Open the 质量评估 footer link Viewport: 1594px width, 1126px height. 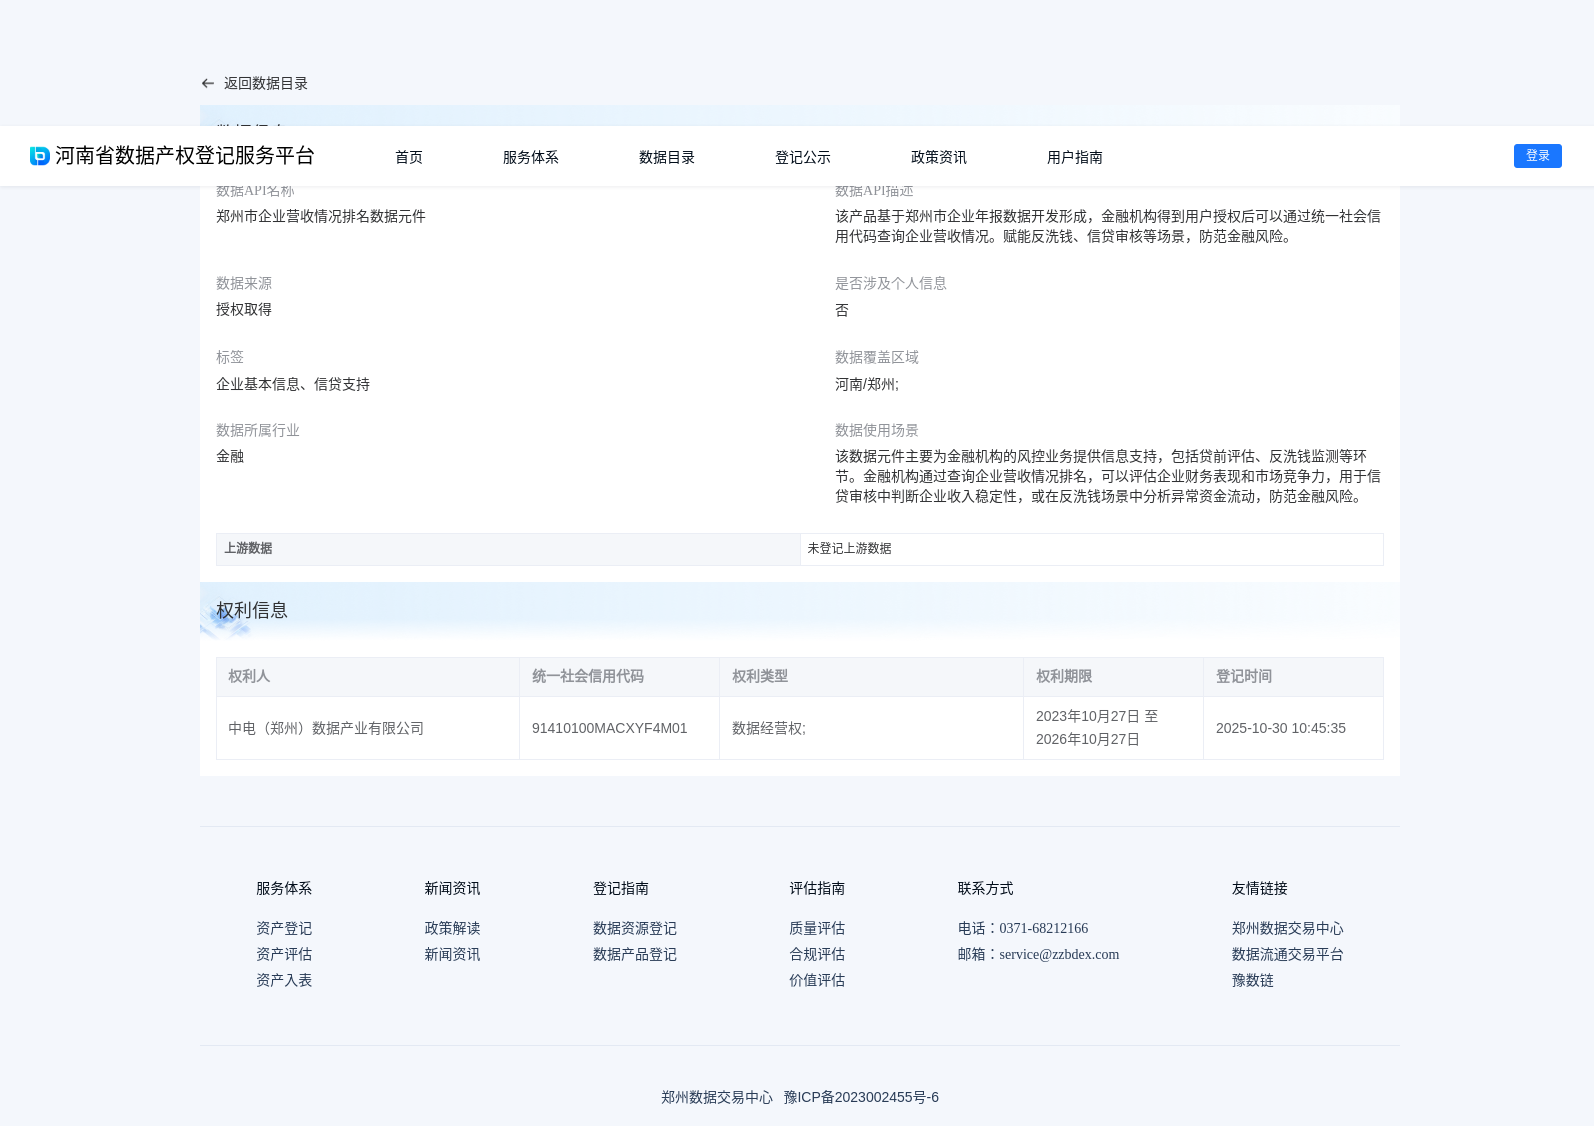[817, 929]
